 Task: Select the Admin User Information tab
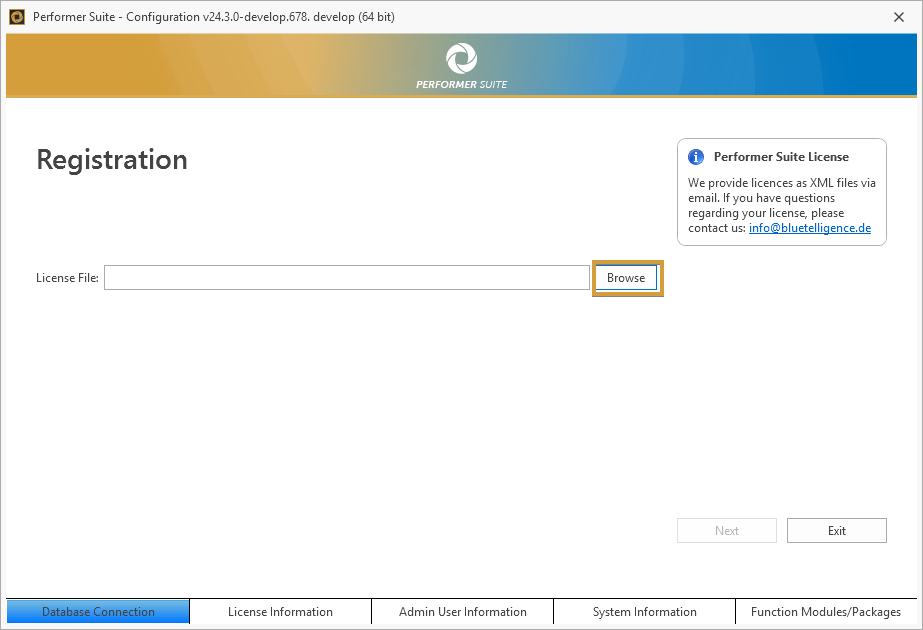click(462, 612)
